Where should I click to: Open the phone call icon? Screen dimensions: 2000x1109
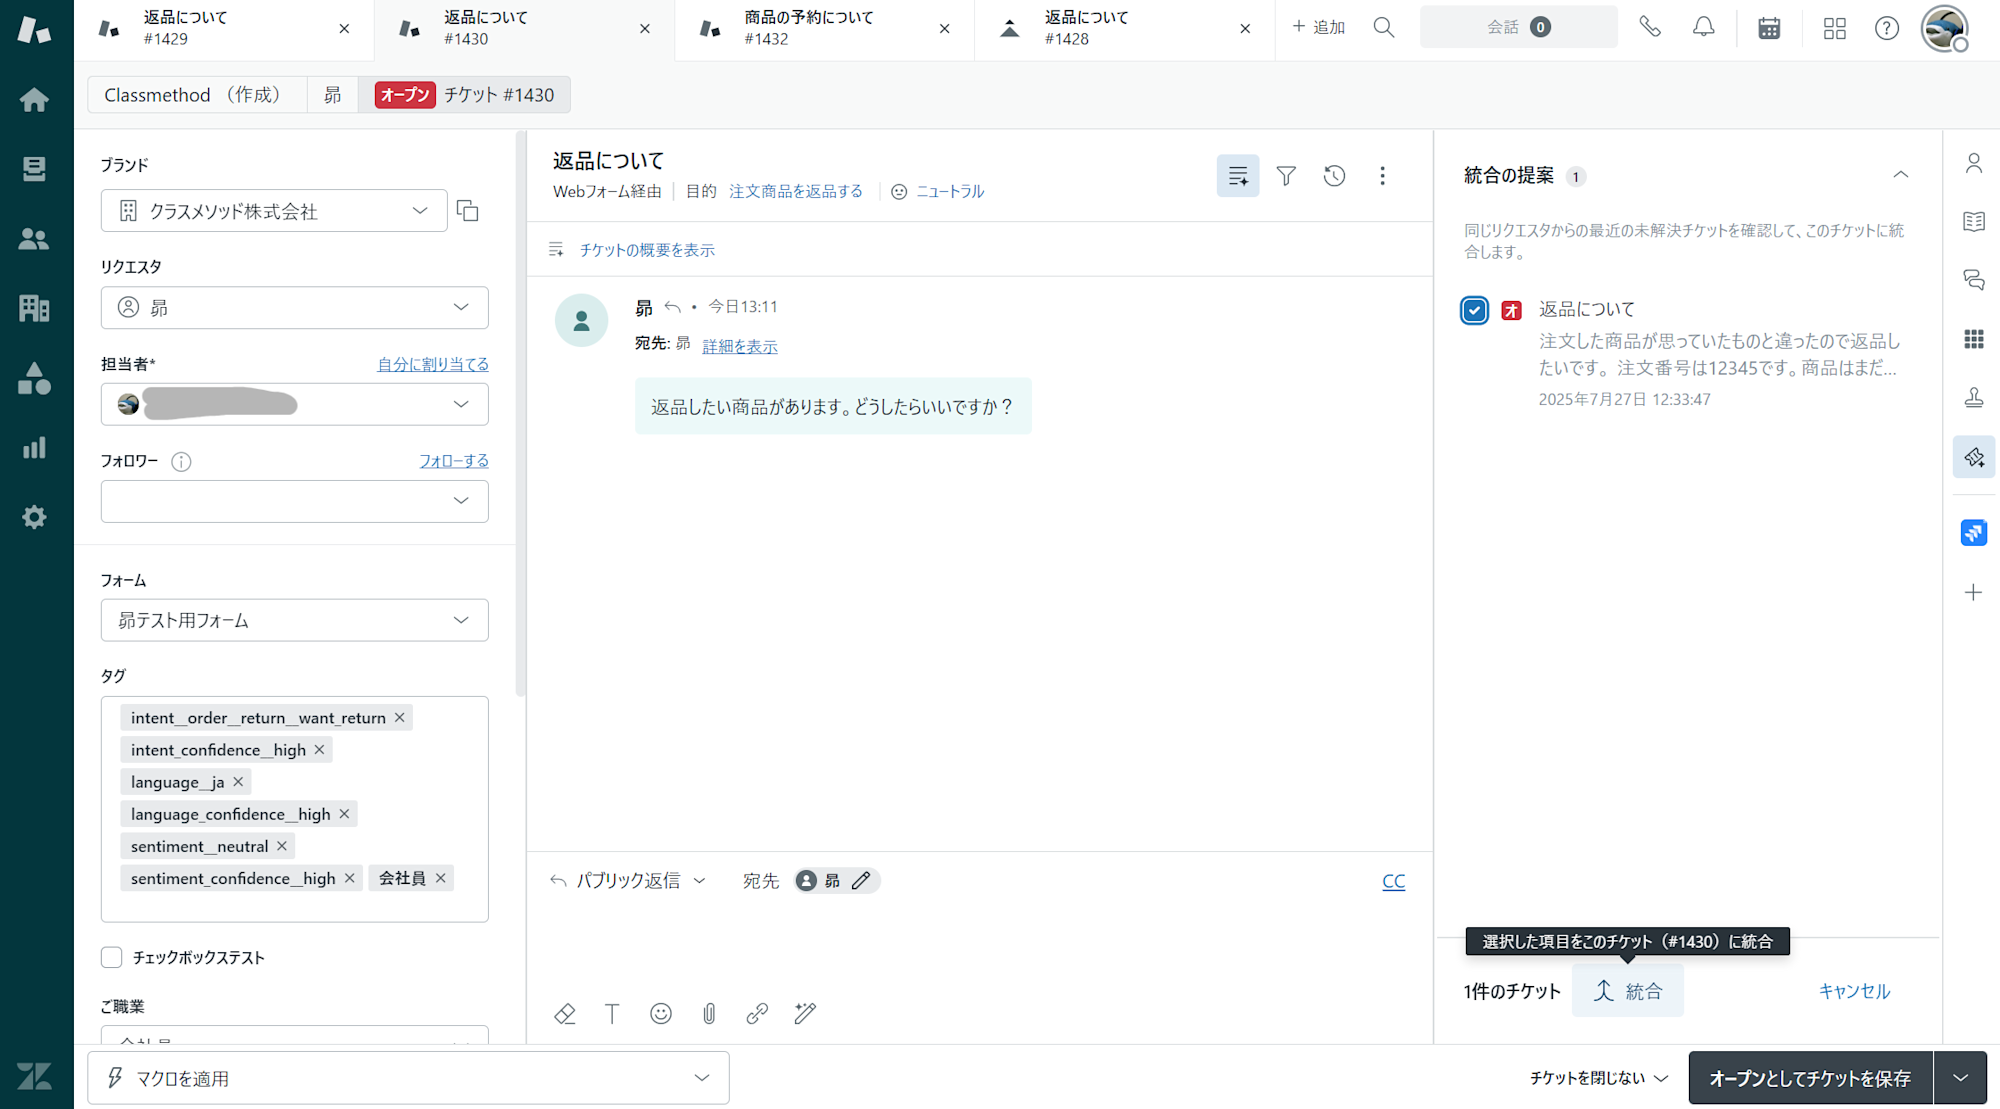coord(1650,28)
